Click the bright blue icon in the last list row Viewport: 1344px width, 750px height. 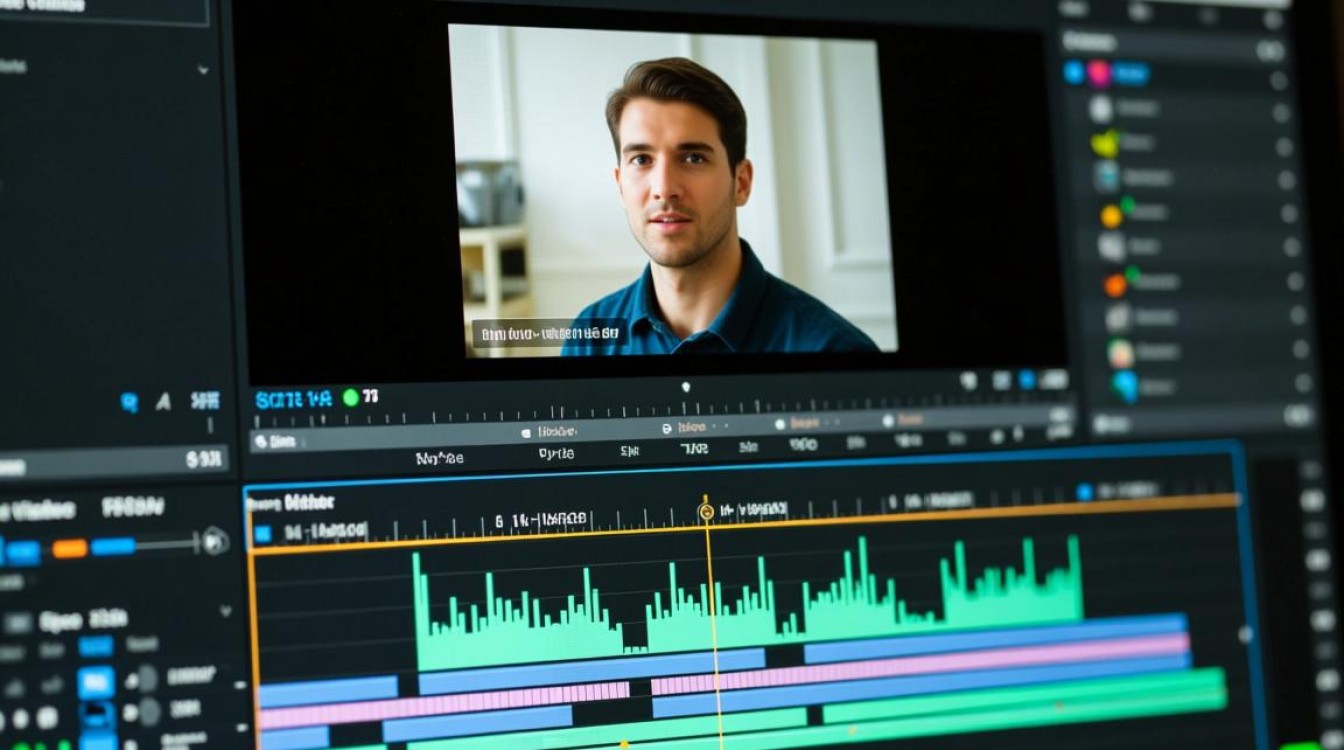[1127, 385]
